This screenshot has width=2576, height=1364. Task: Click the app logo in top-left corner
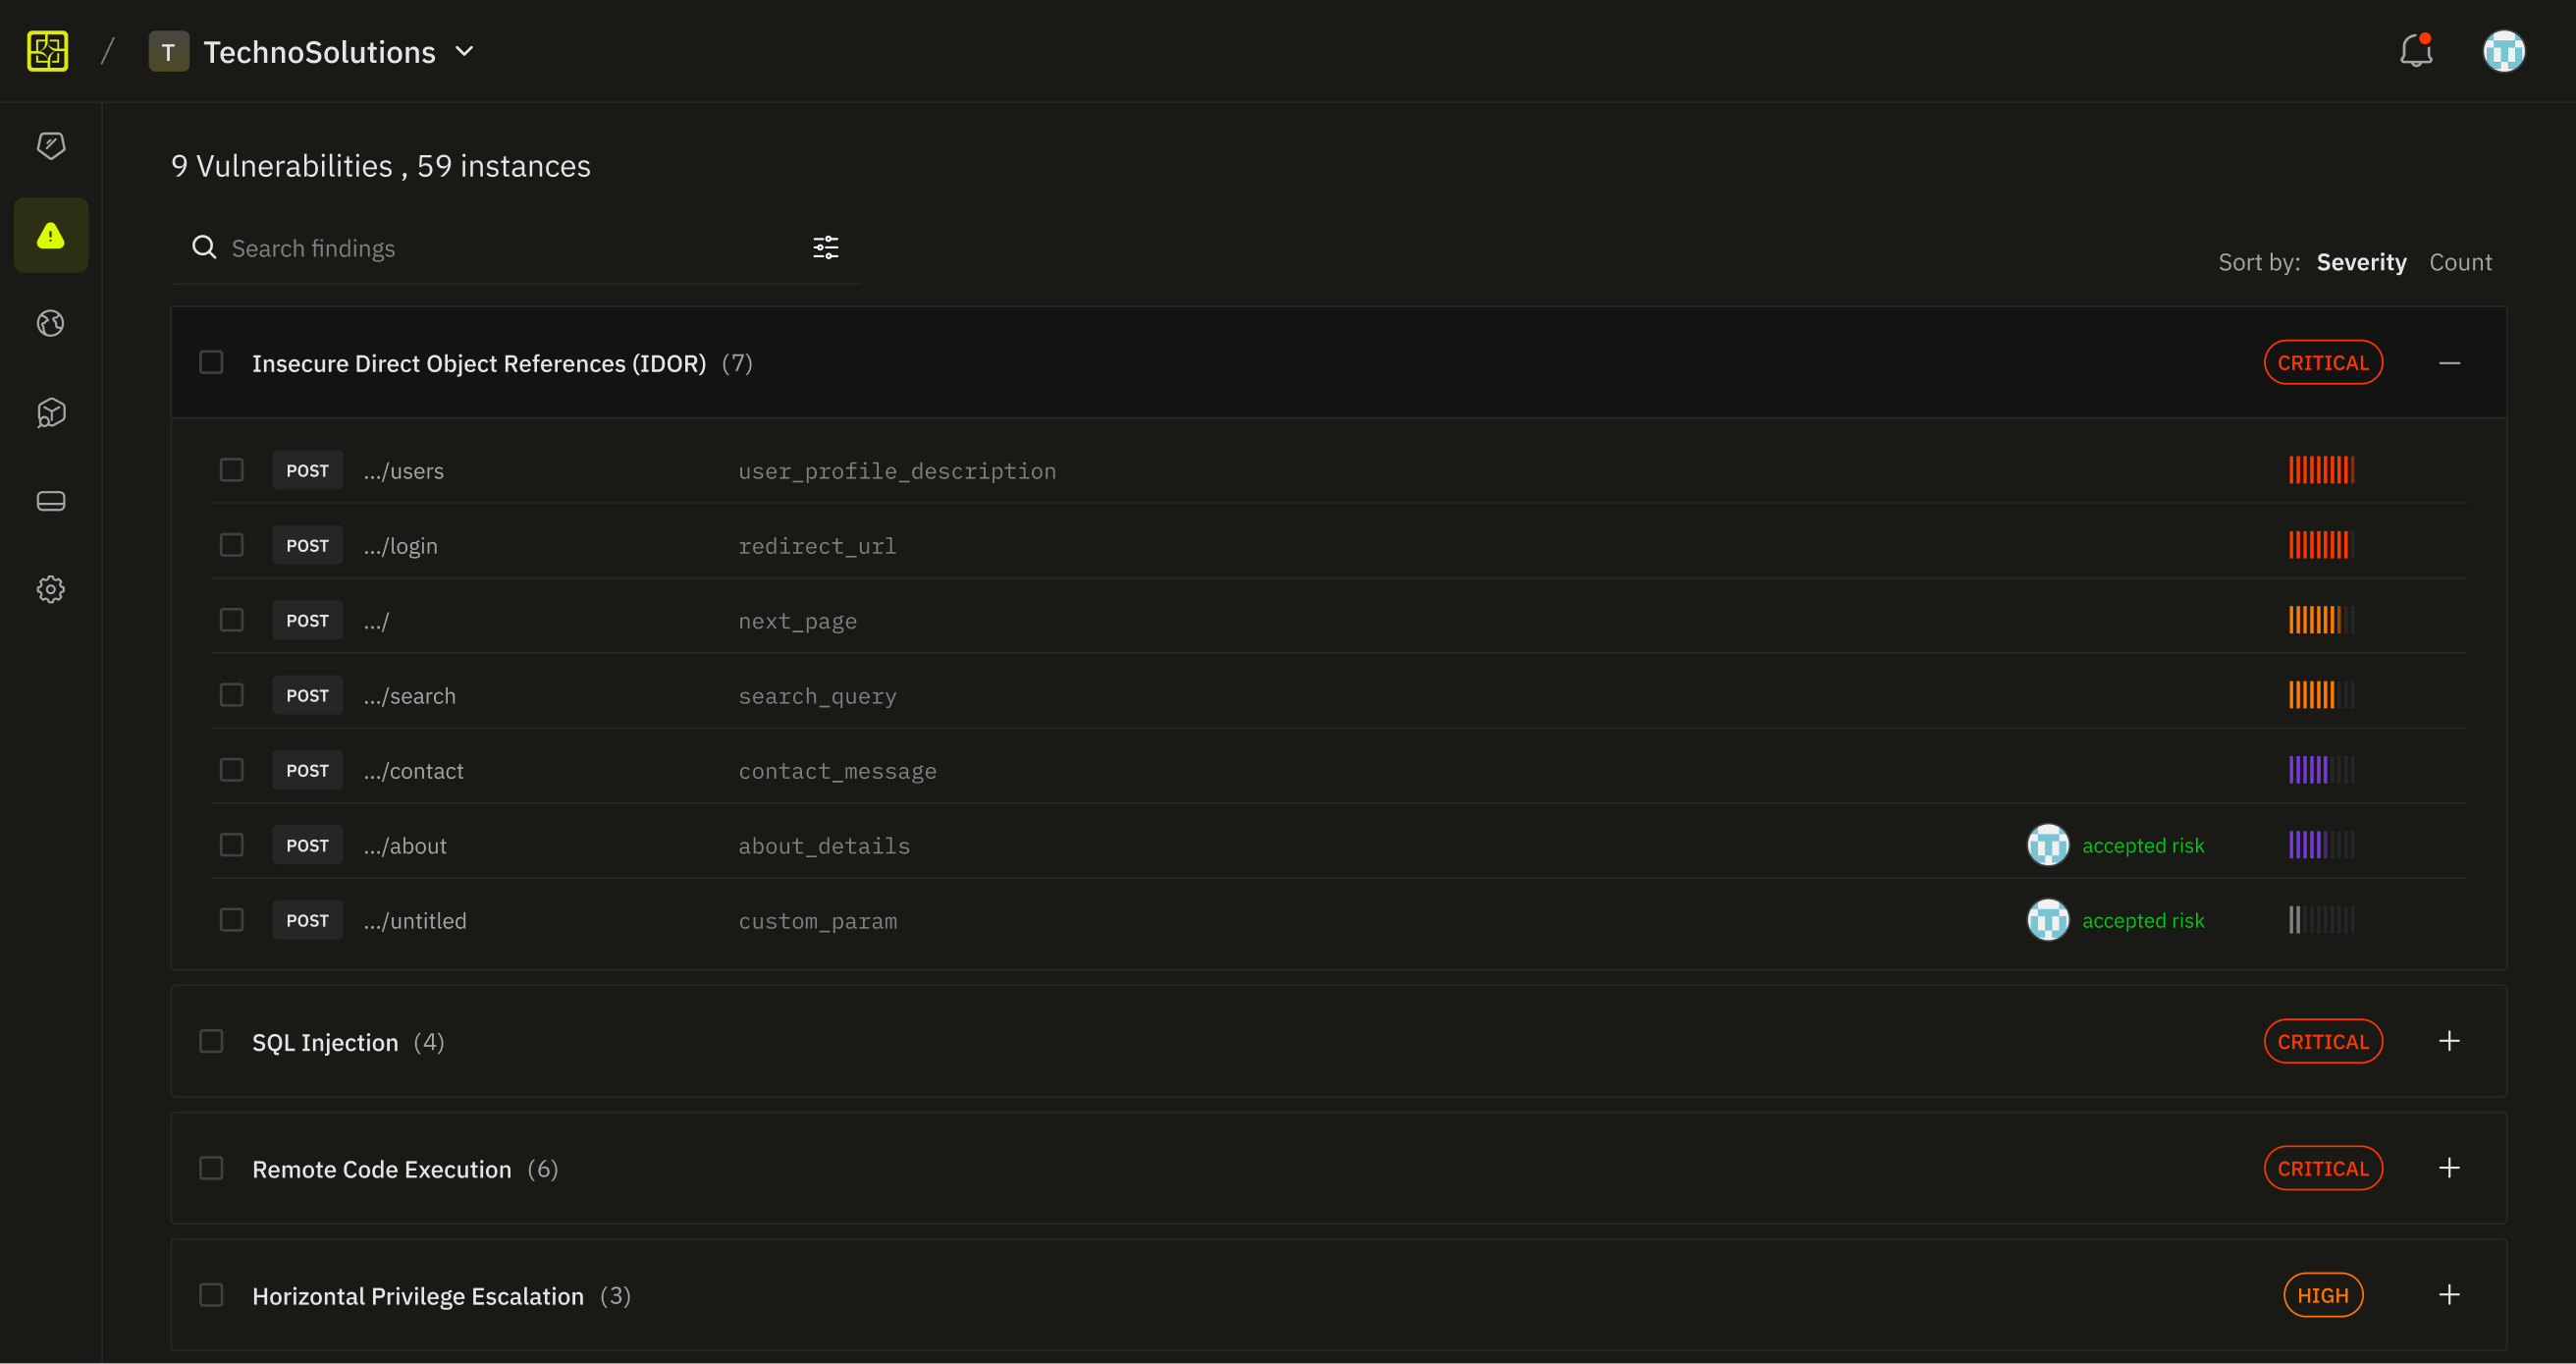point(46,51)
